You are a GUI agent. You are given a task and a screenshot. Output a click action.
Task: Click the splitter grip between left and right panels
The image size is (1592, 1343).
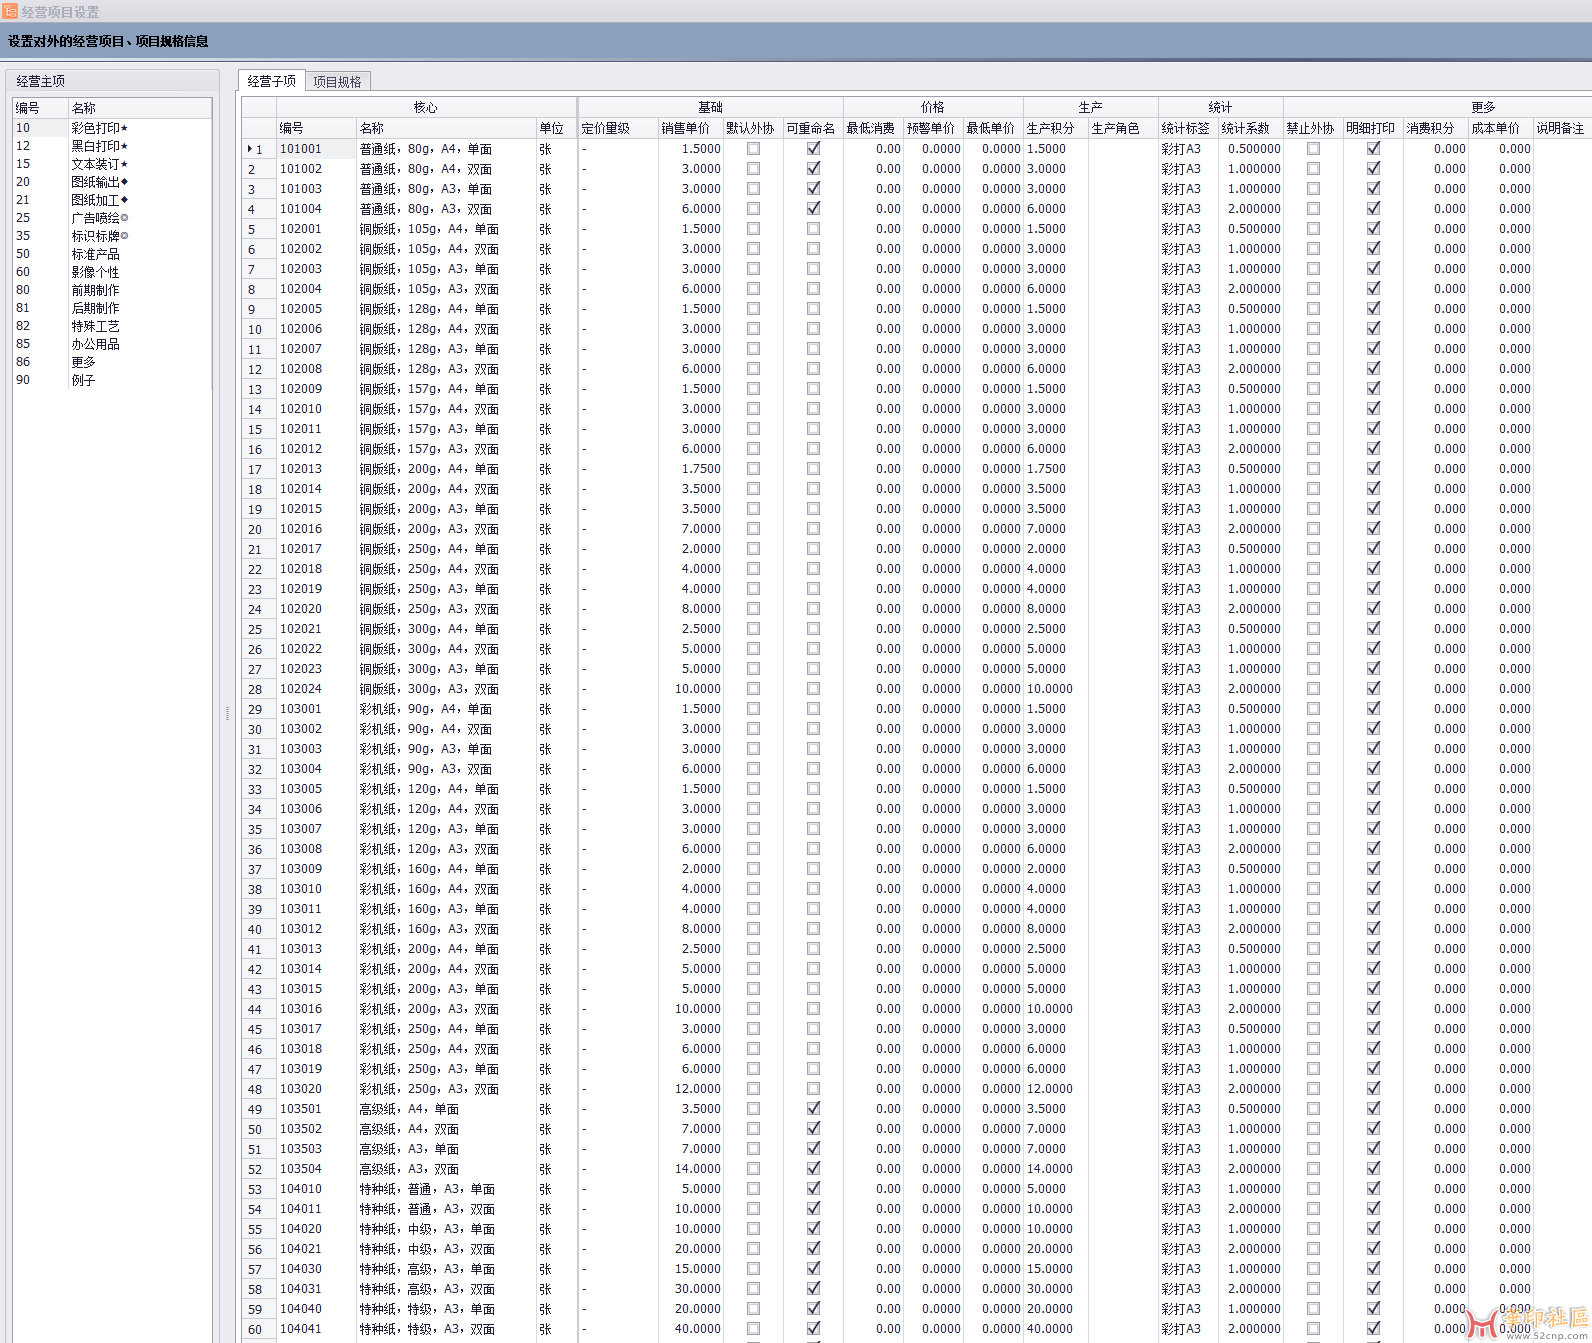(228, 713)
